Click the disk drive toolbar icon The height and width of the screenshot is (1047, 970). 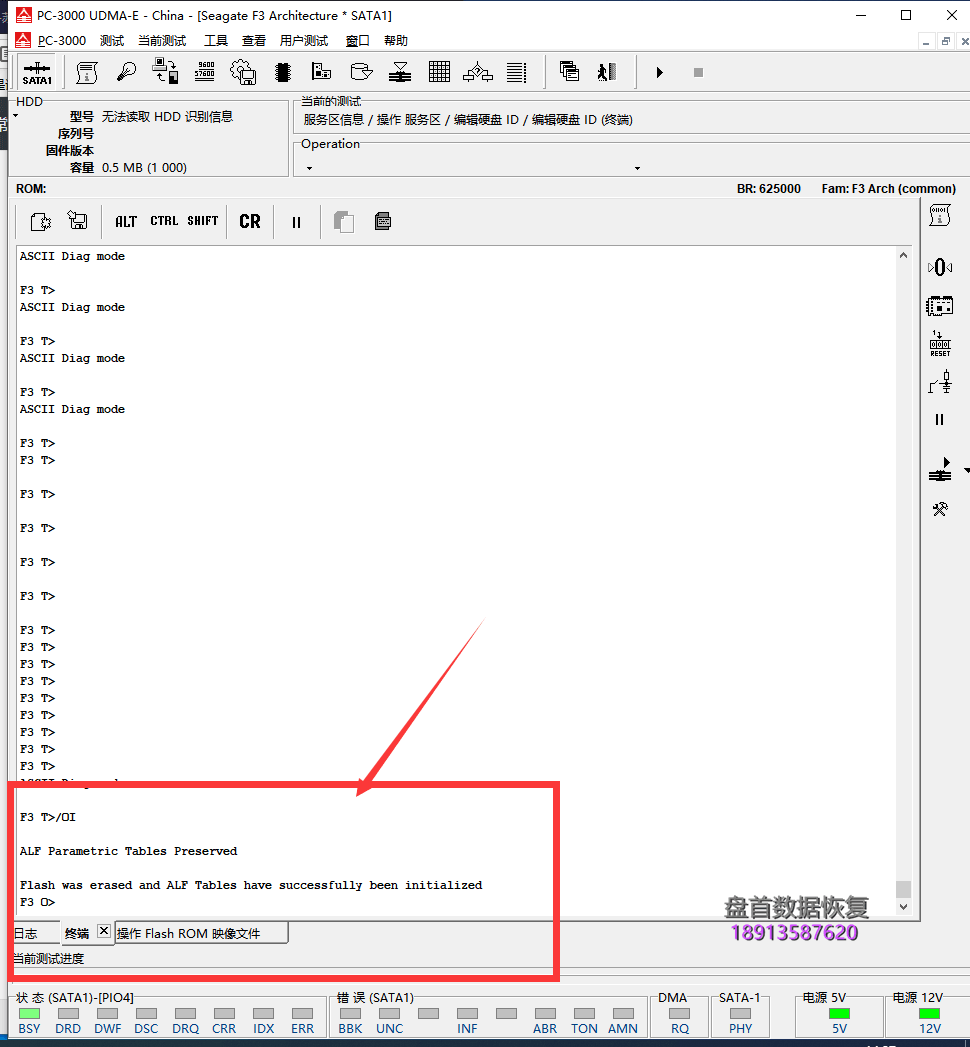point(360,71)
